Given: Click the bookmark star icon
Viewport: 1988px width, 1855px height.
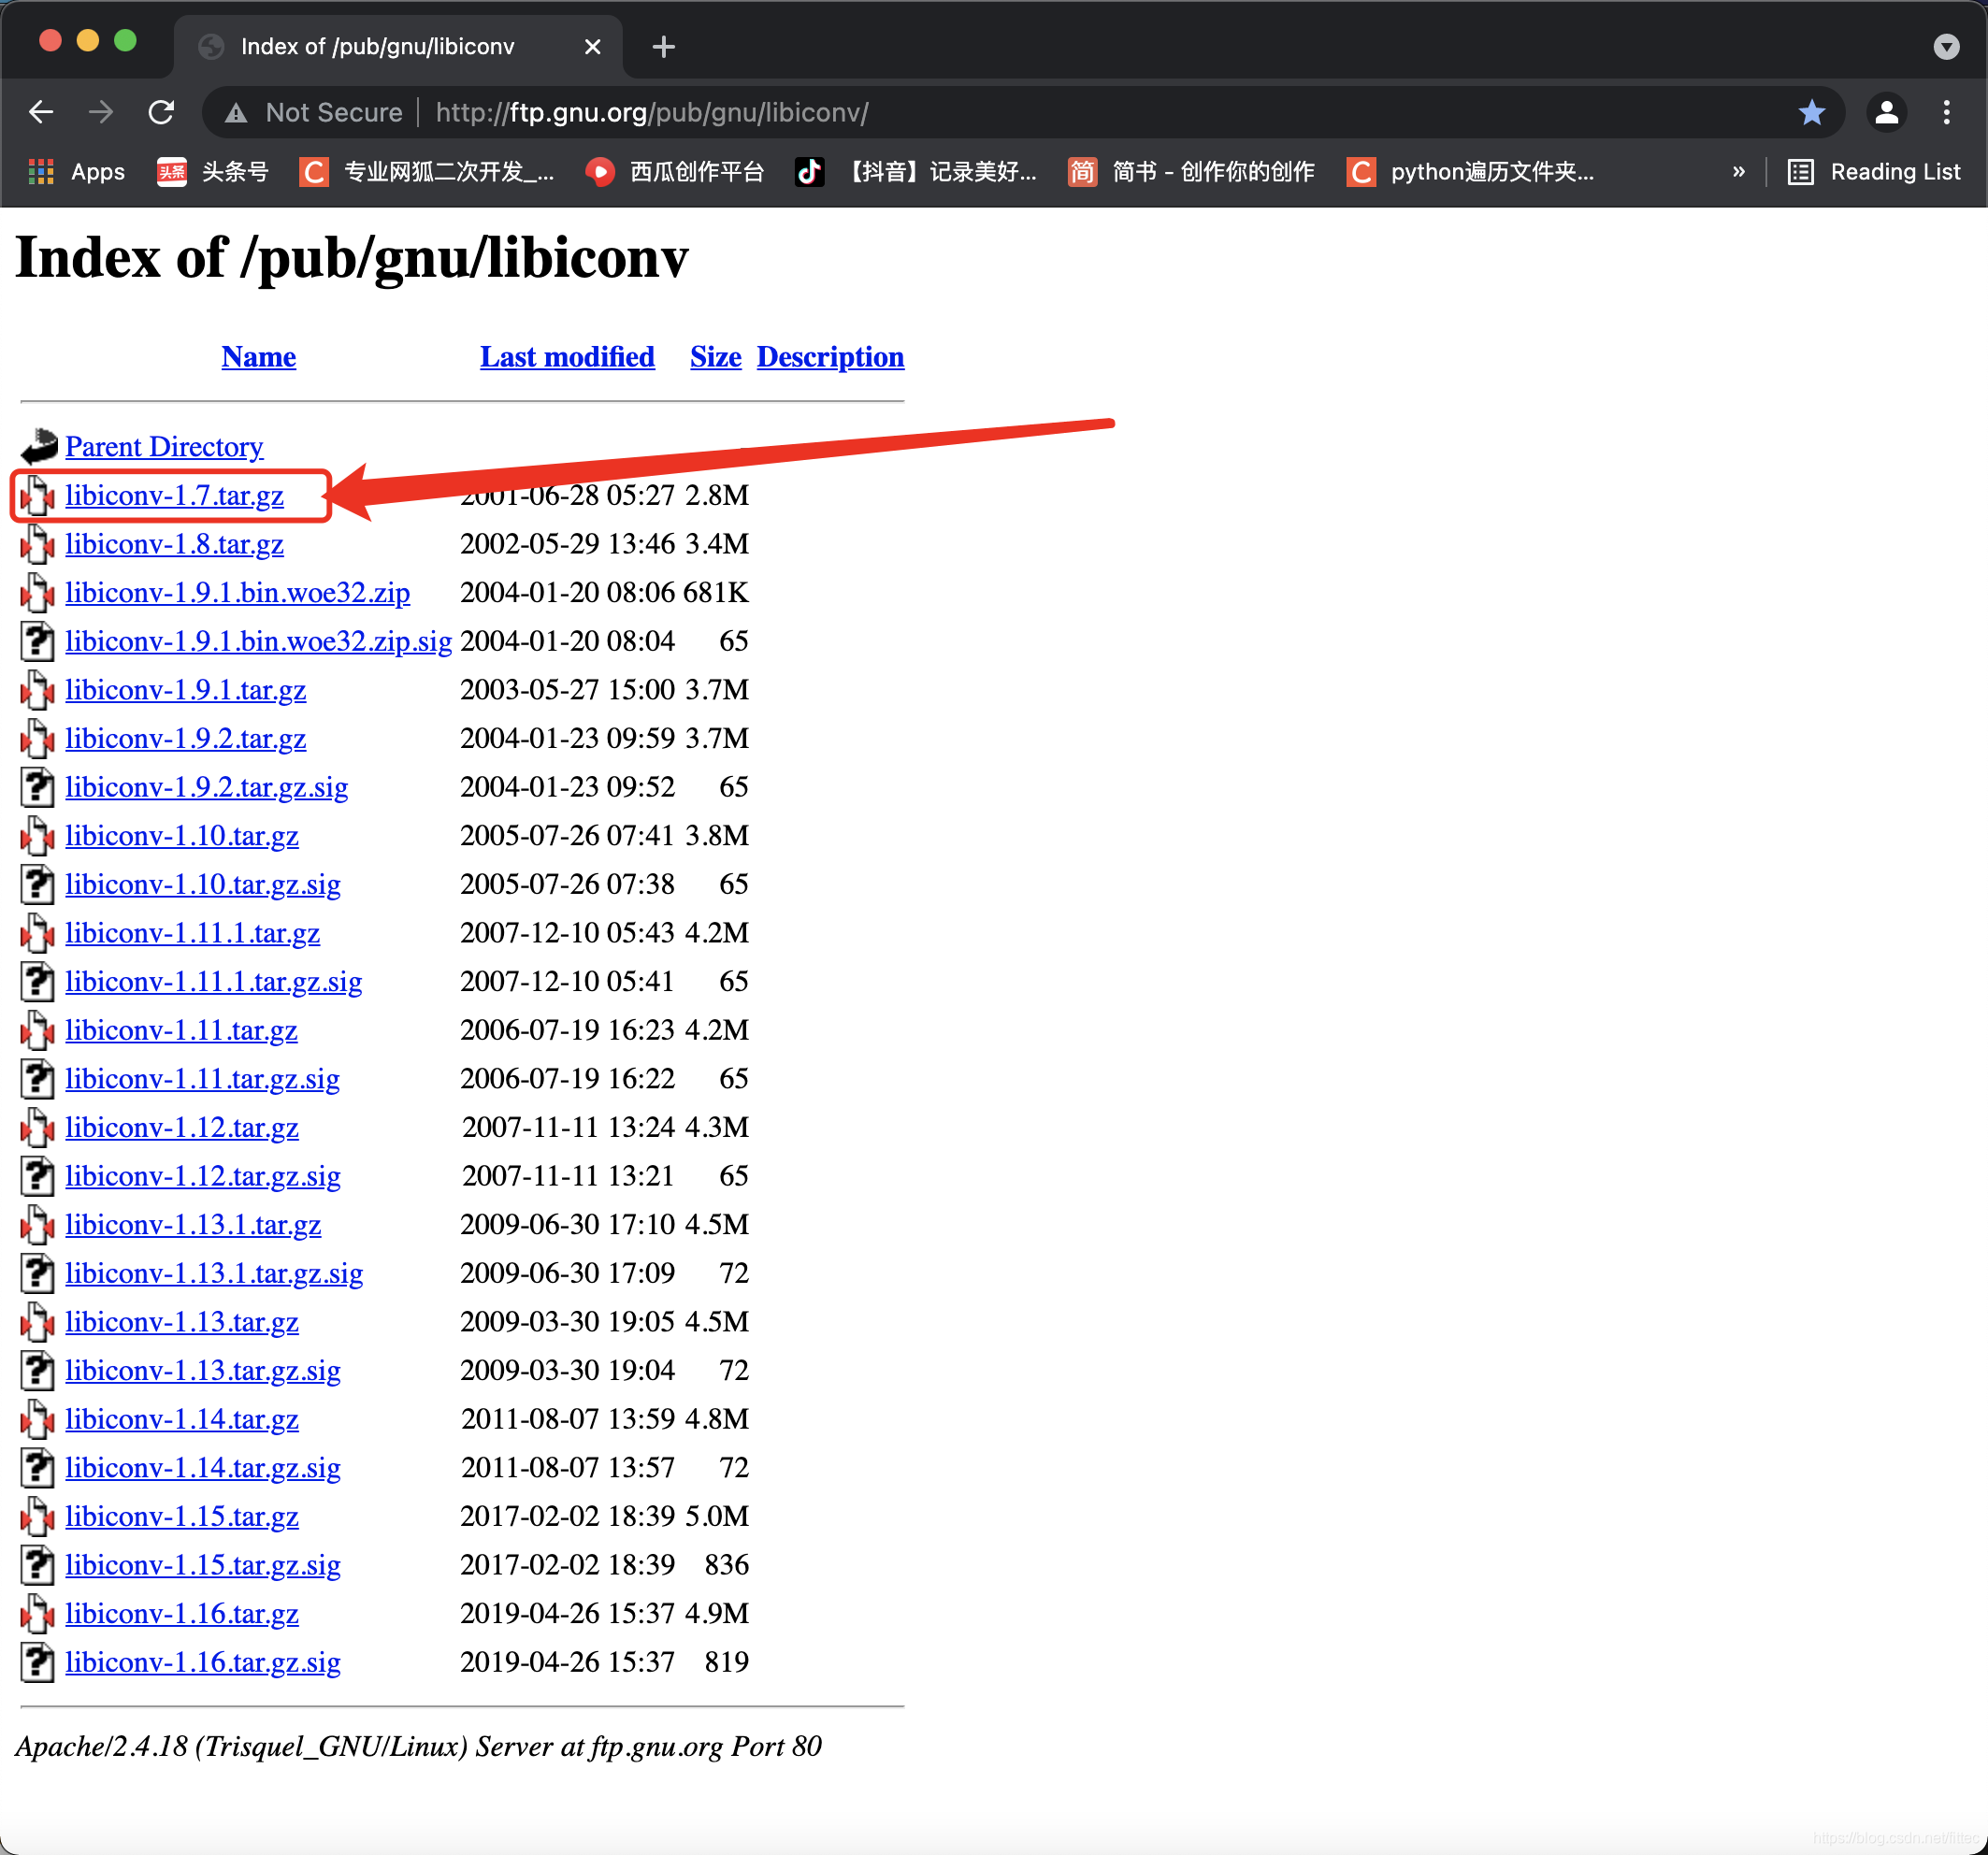Looking at the screenshot, I should pos(1811,112).
